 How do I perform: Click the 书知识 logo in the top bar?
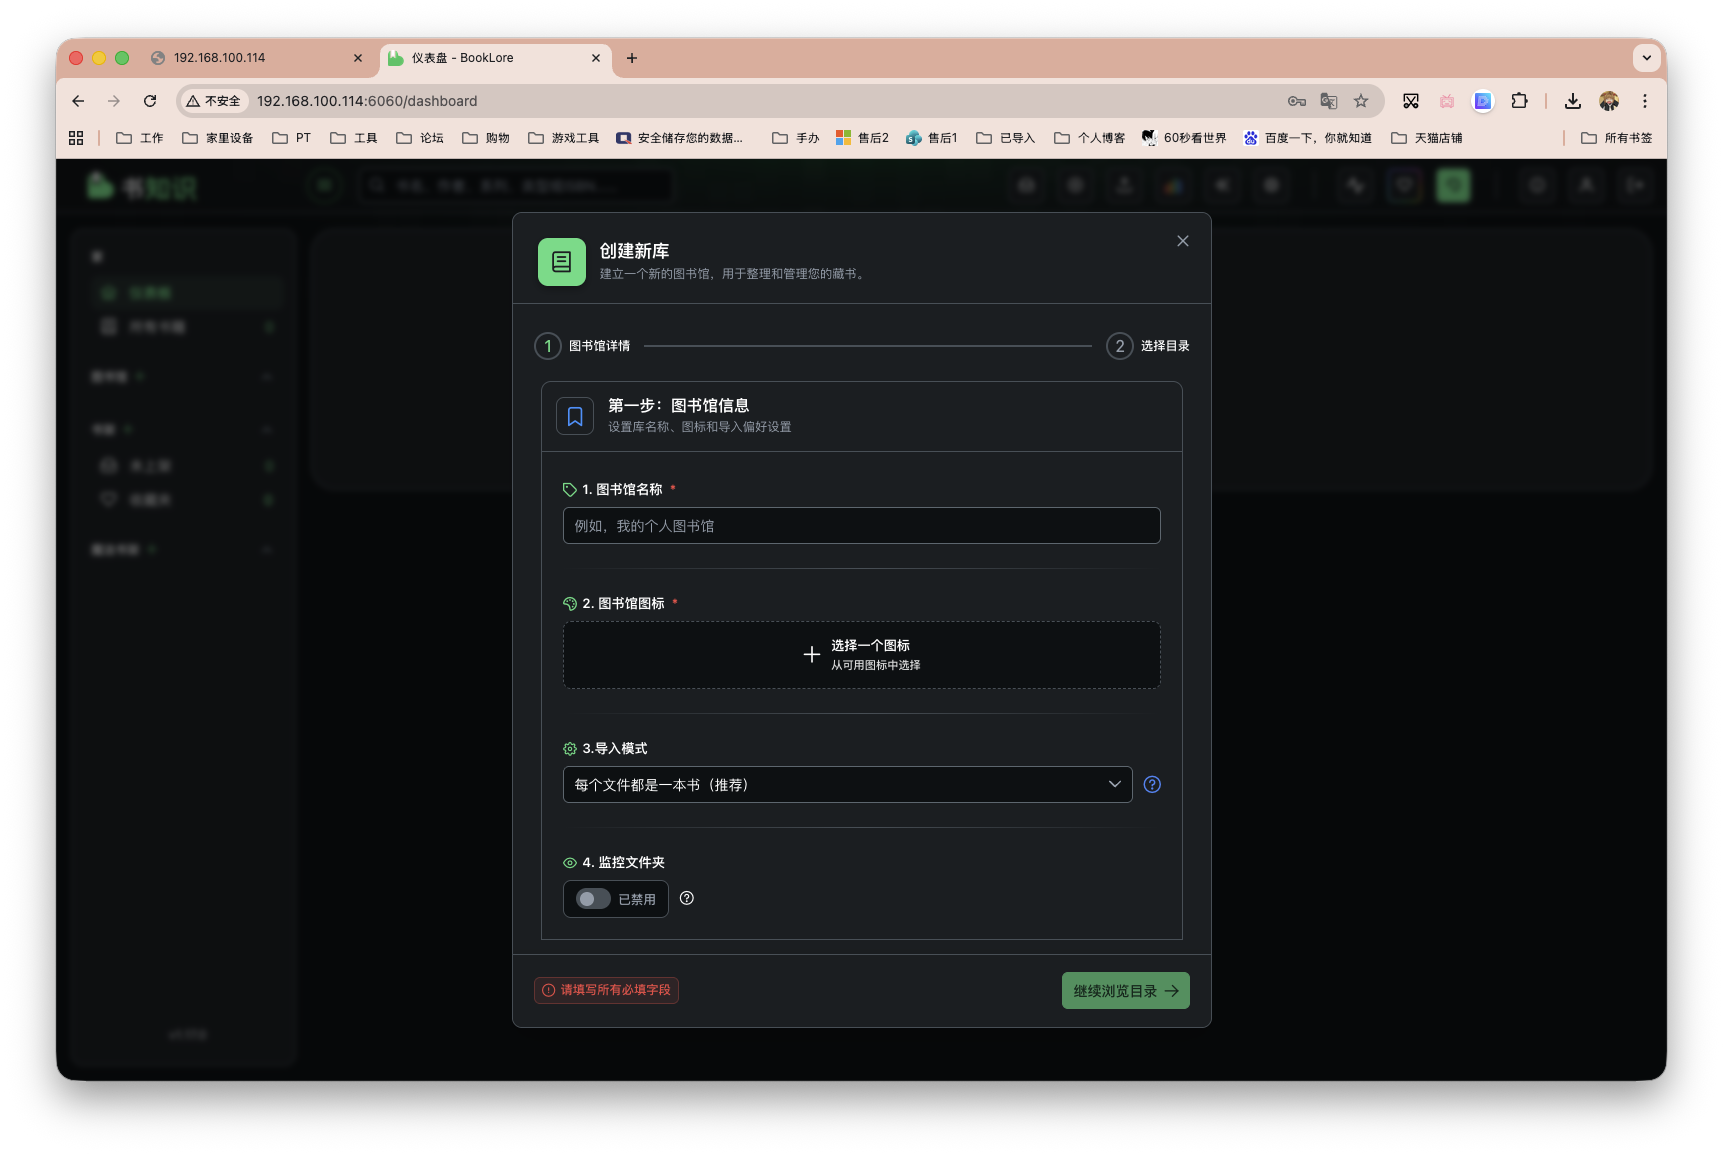pos(142,186)
